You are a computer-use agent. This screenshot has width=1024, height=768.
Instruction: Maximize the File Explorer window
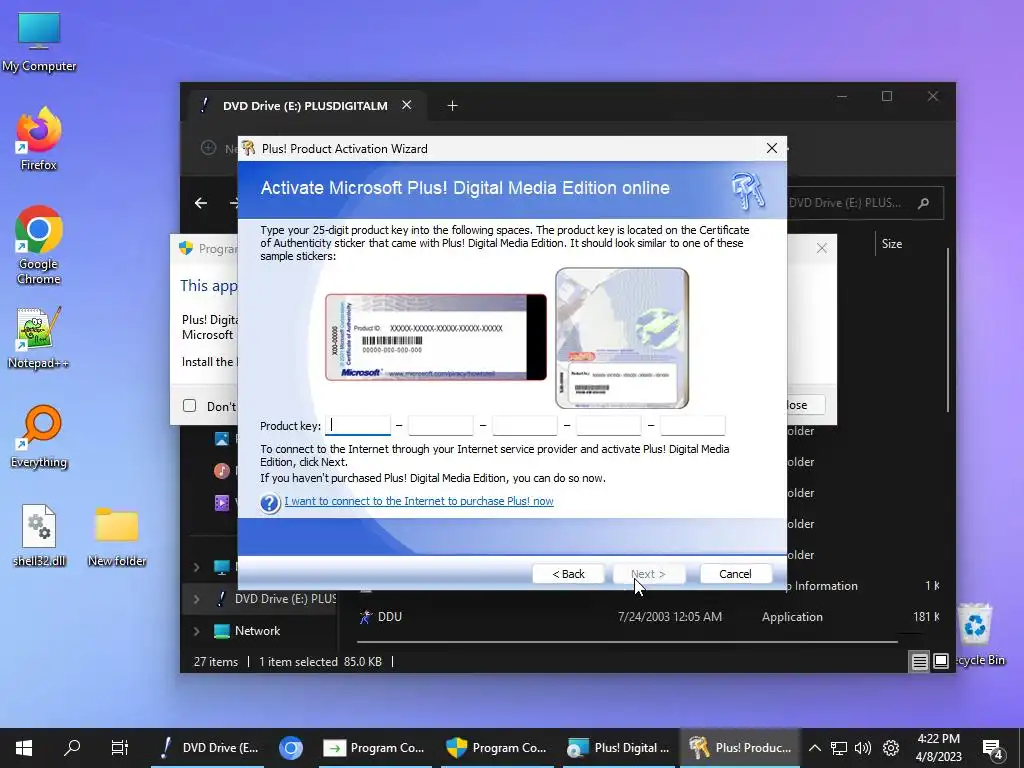pos(887,97)
